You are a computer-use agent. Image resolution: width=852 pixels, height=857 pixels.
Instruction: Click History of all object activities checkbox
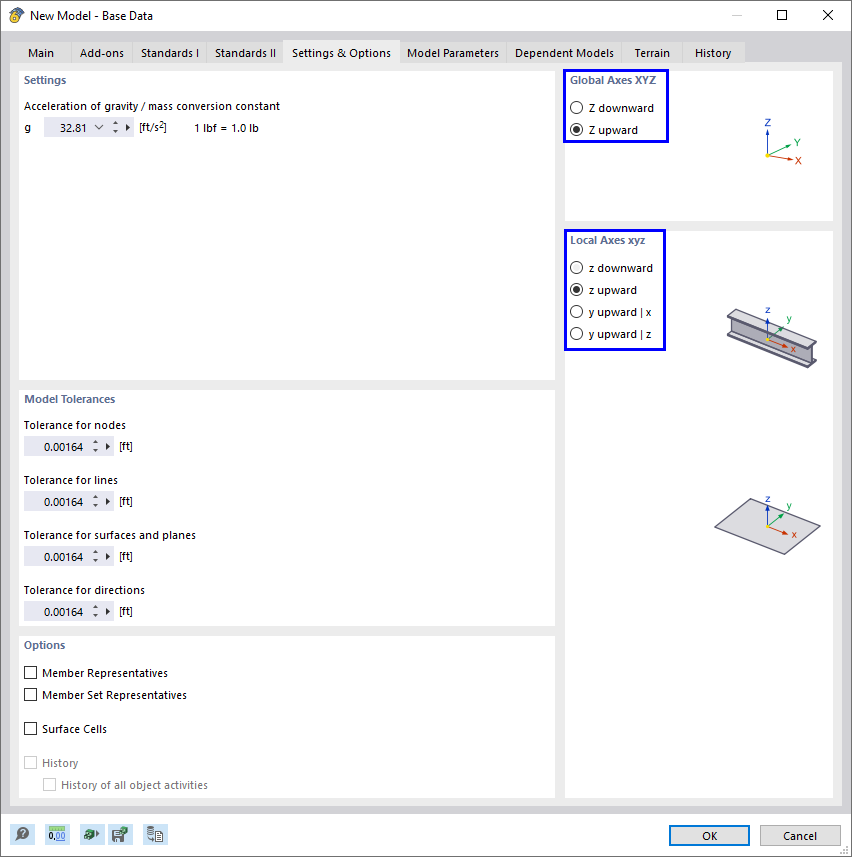tap(49, 785)
